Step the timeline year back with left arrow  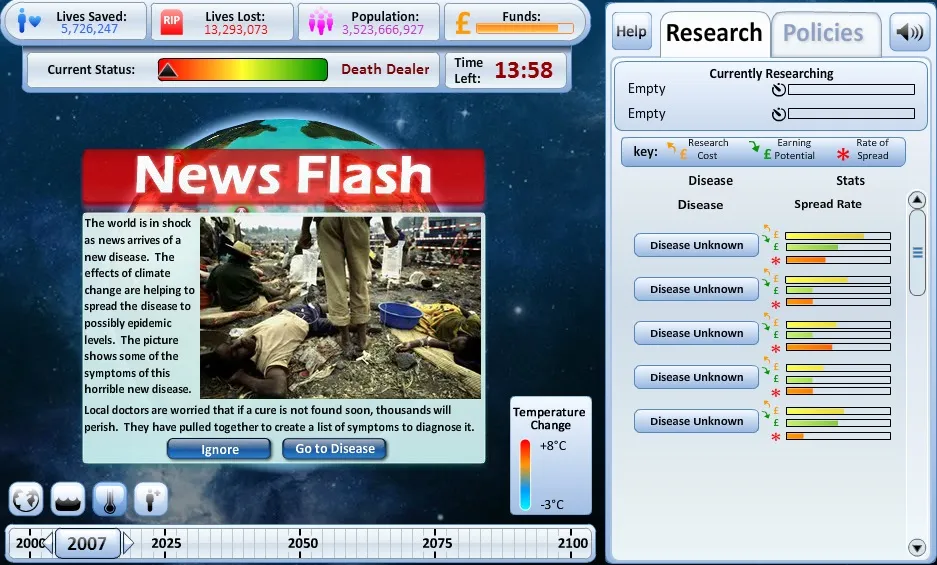tap(48, 543)
